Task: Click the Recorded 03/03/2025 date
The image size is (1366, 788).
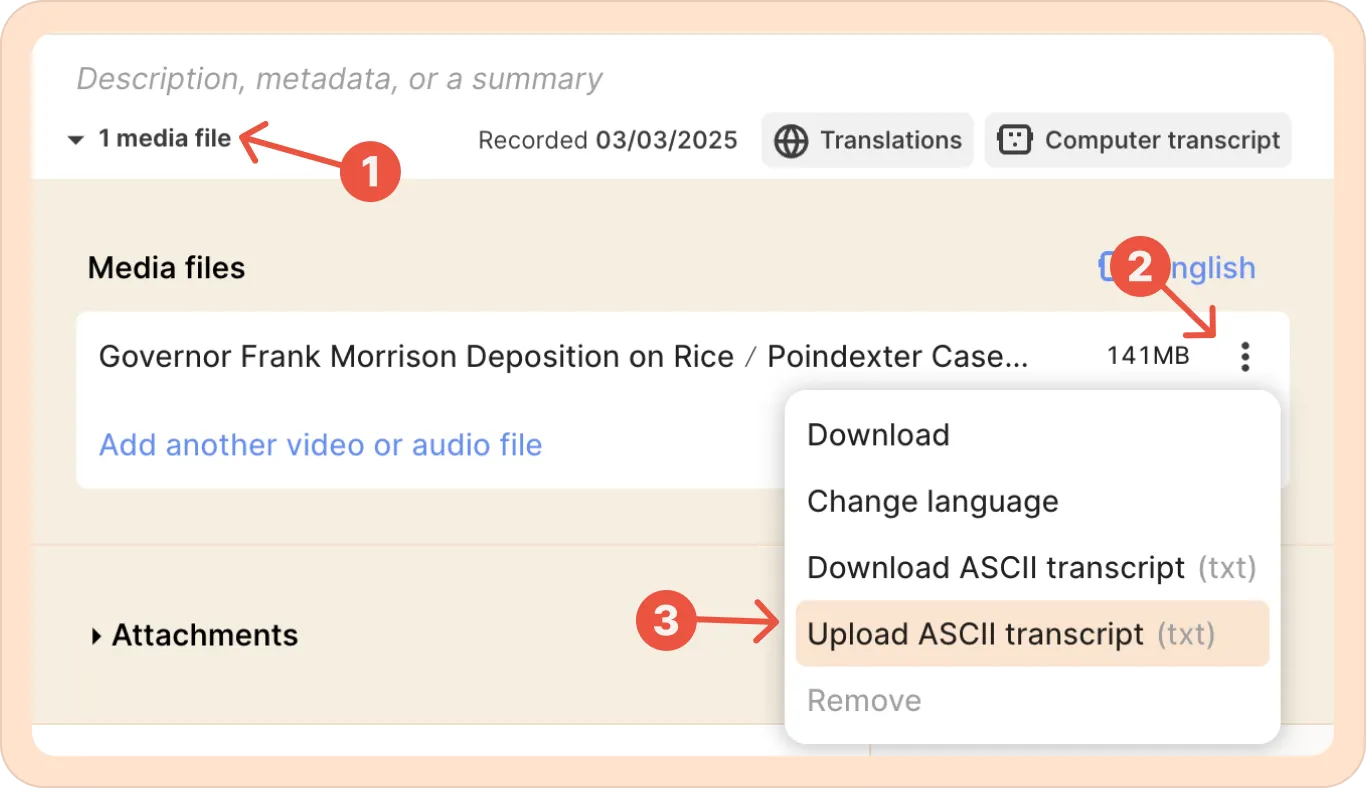Action: 607,141
